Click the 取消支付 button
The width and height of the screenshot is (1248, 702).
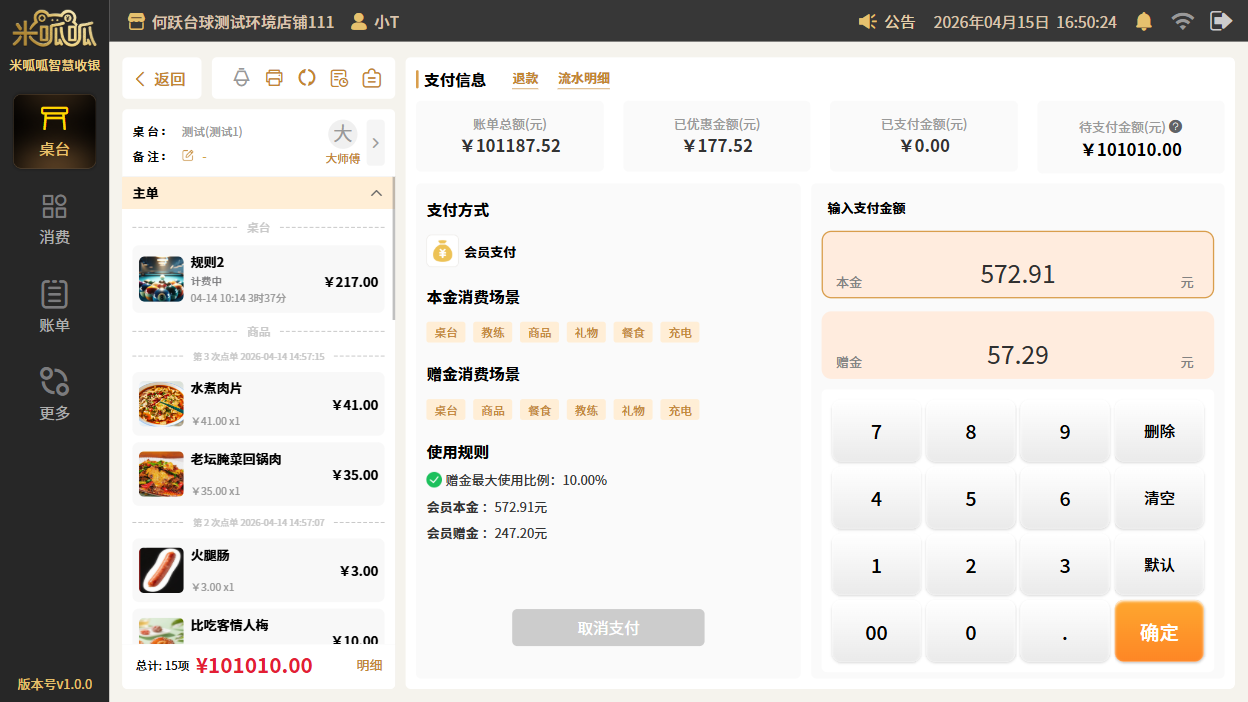click(x=608, y=628)
